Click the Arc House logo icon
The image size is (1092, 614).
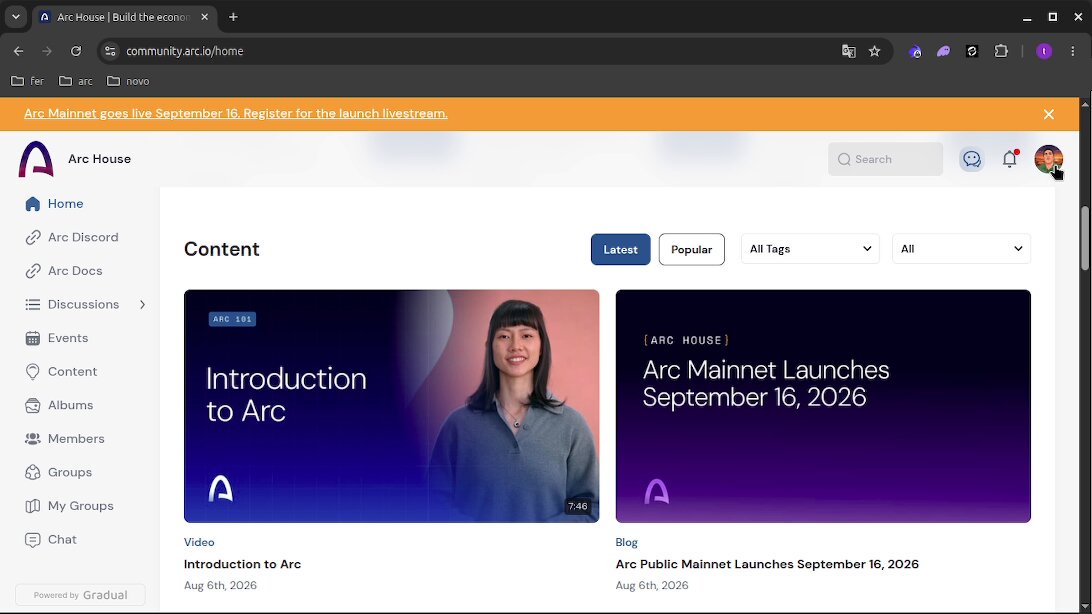tap(36, 159)
